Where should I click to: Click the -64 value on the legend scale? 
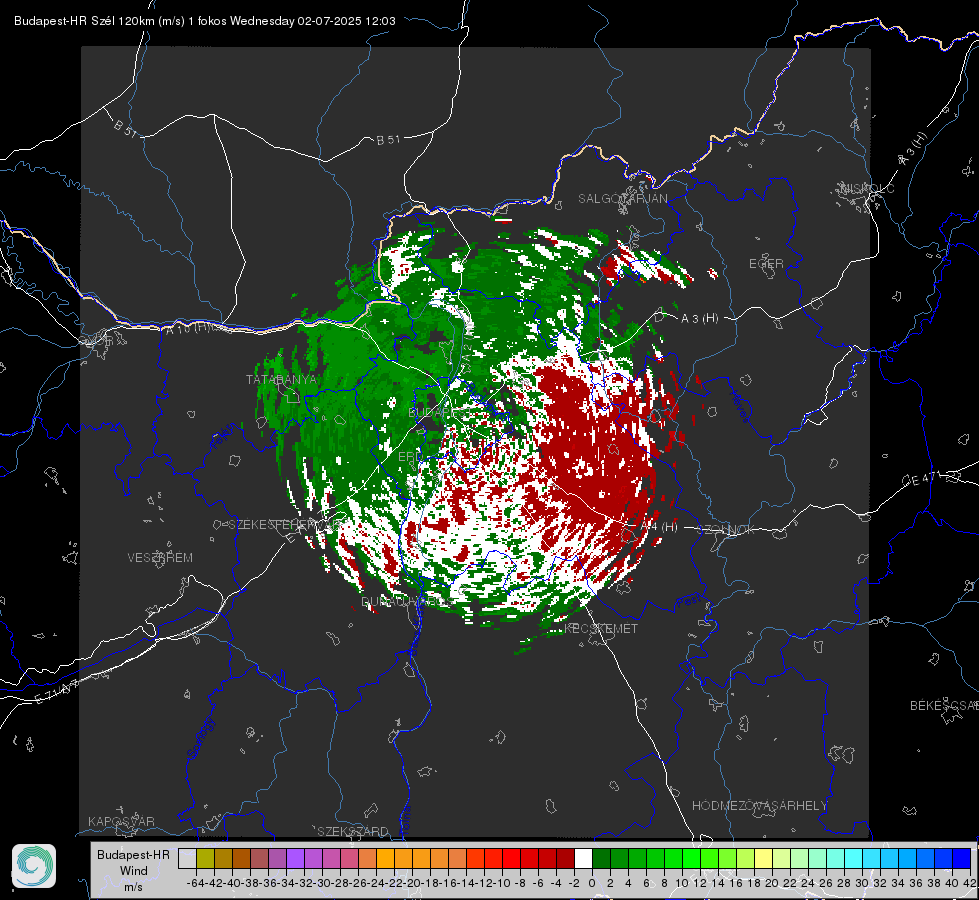(196, 883)
